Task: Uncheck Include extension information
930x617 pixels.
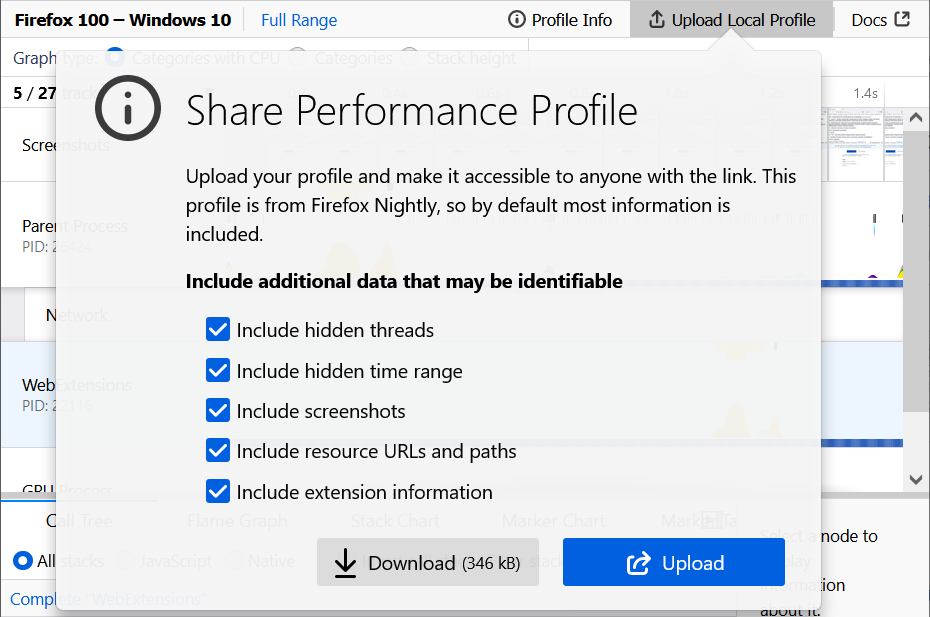Action: [218, 491]
